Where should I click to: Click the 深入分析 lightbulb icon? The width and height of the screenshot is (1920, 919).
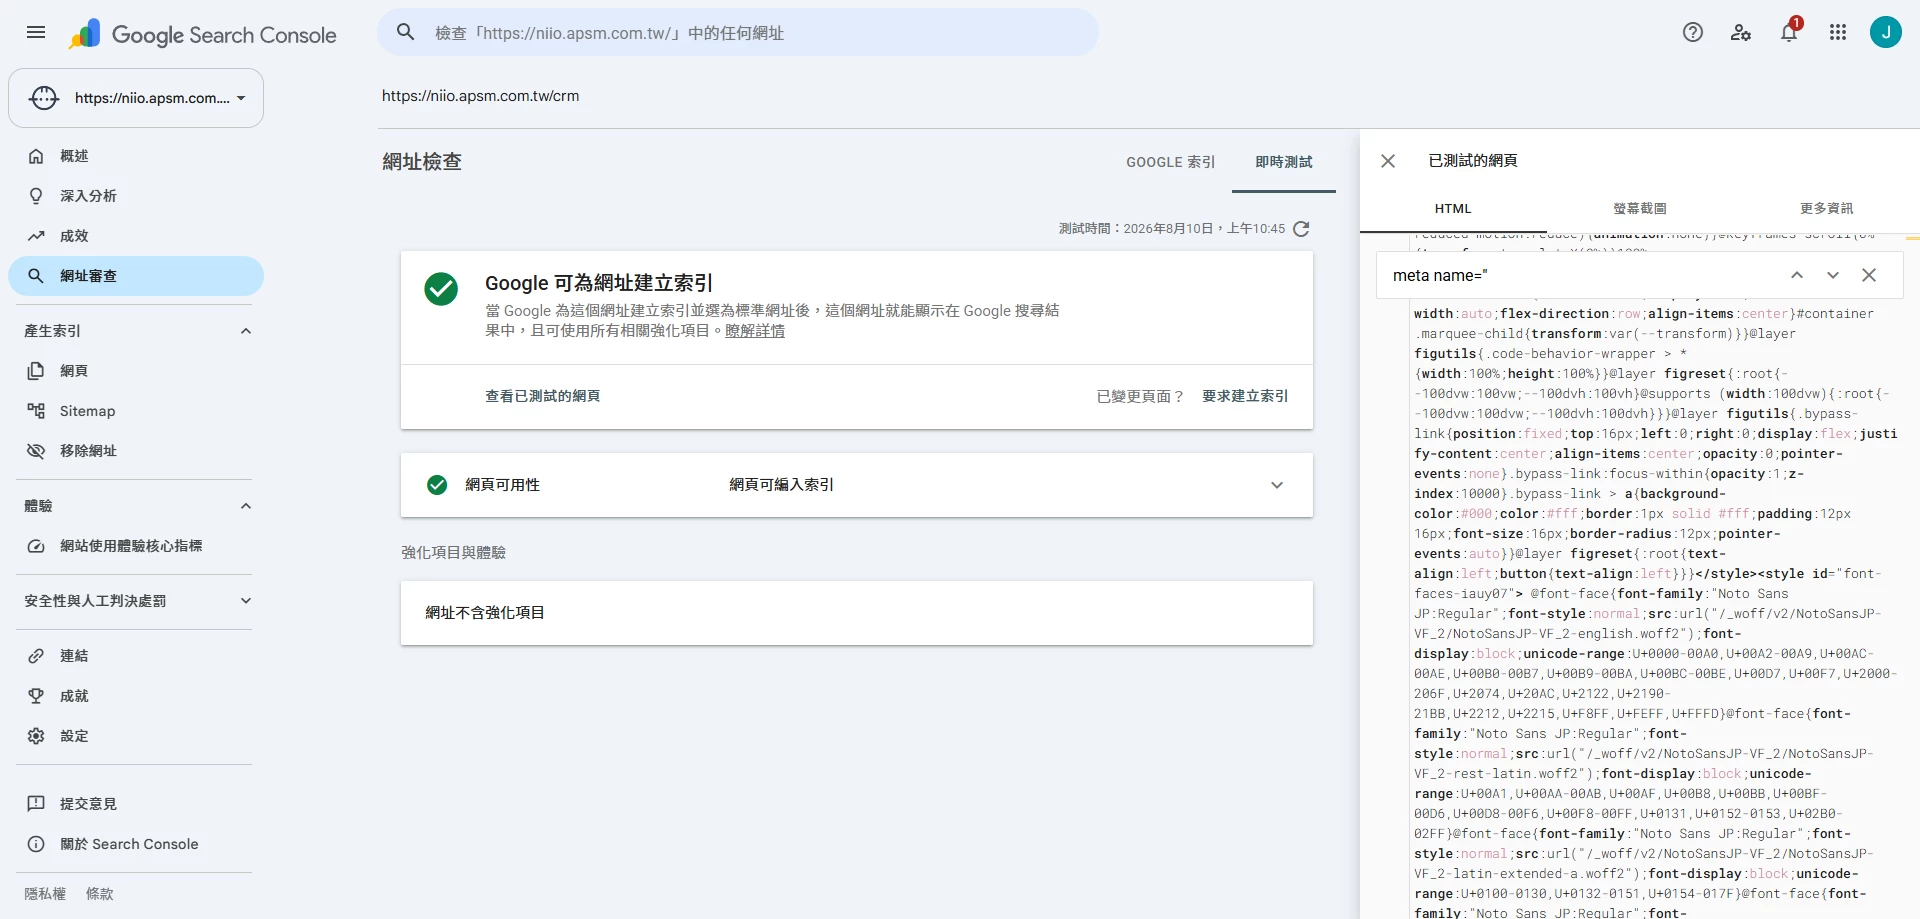coord(36,196)
